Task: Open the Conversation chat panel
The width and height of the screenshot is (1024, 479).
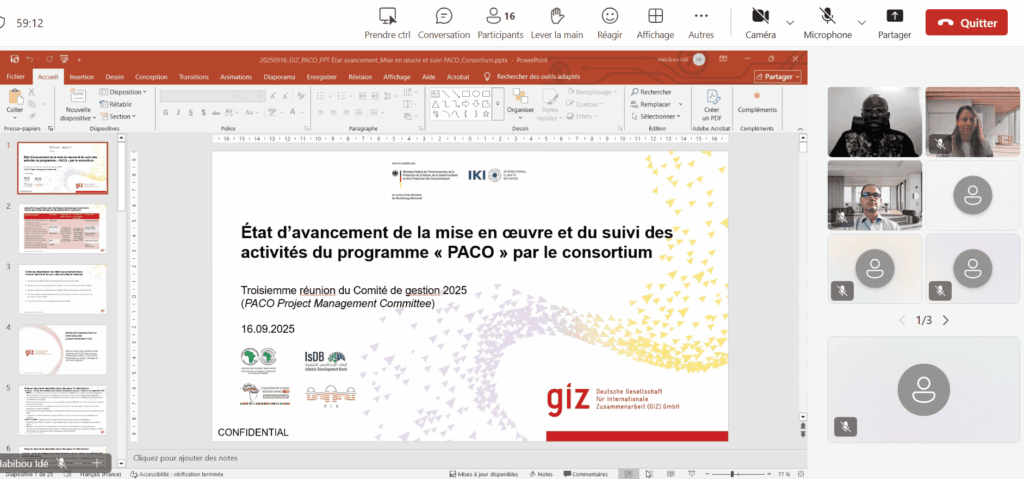Action: click(x=443, y=24)
